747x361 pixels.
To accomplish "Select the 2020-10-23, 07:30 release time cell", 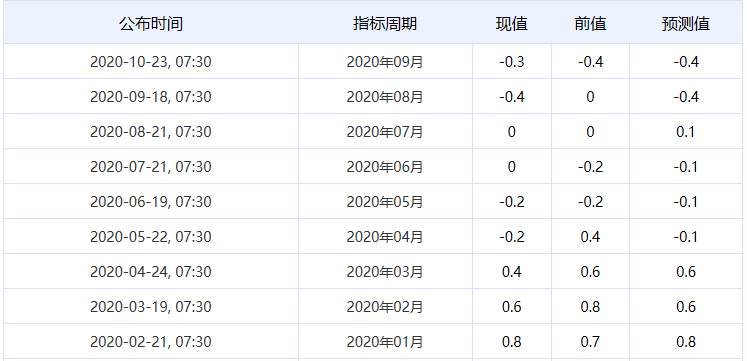I will [151, 62].
